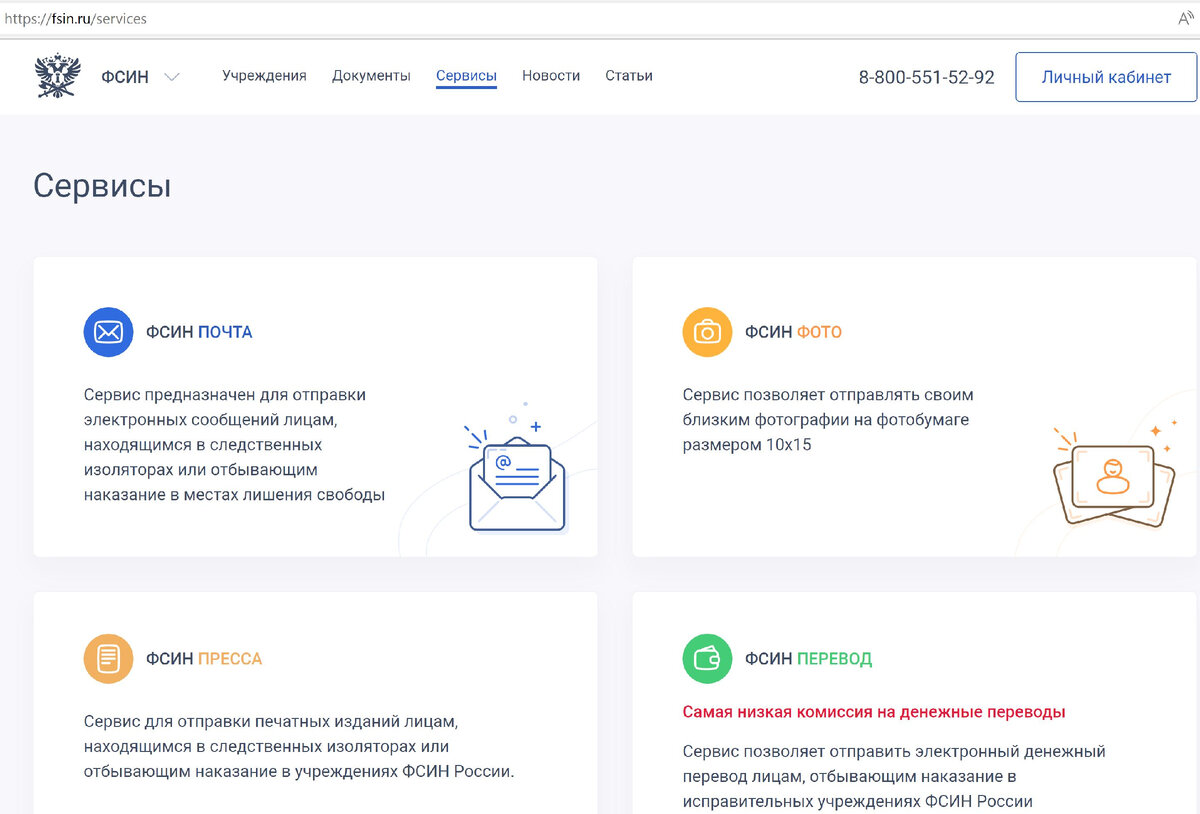Select the Сервисы tab in navigation
Image resolution: width=1200 pixels, height=814 pixels.
click(x=466, y=76)
